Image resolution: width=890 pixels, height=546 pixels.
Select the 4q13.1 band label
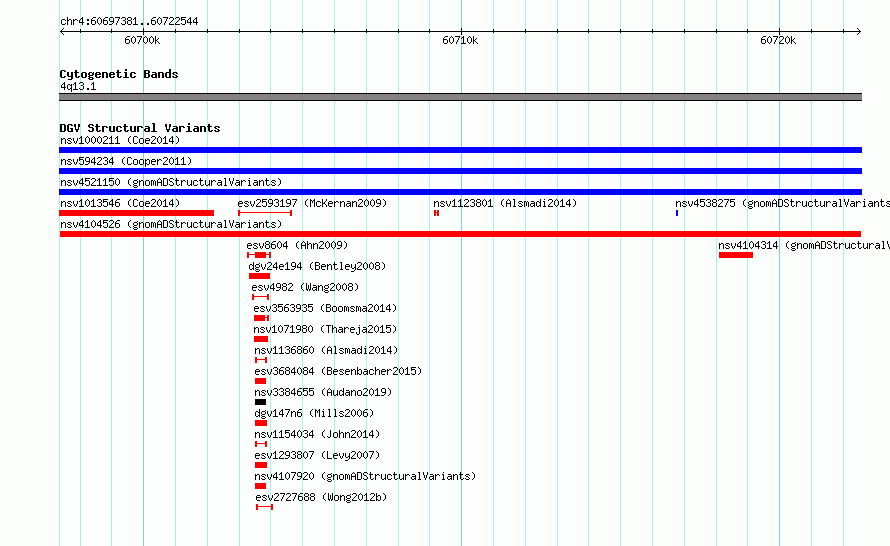pos(78,86)
